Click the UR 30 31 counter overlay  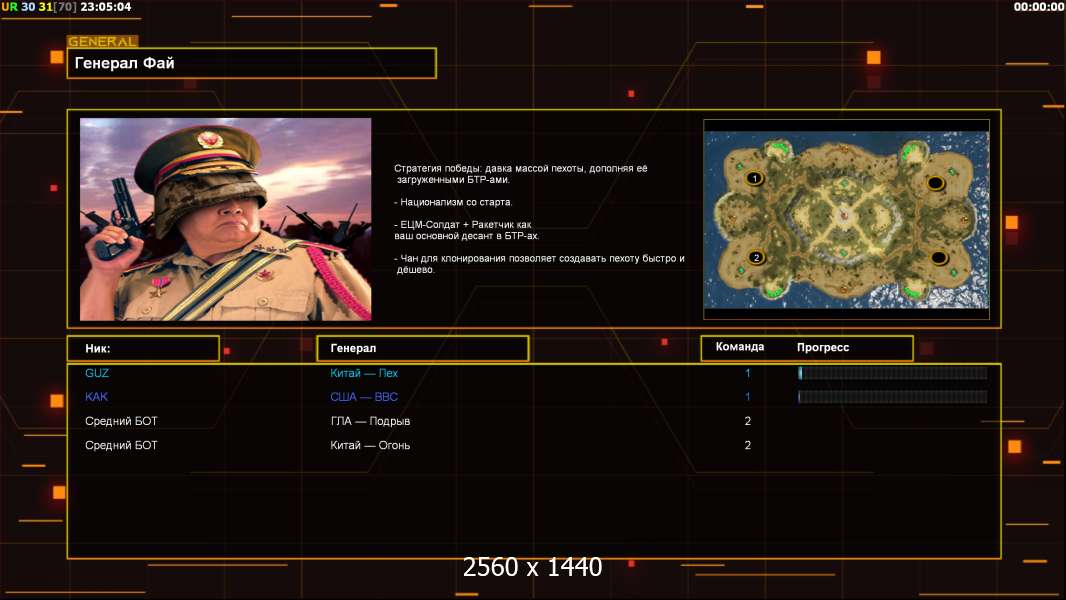39,7
